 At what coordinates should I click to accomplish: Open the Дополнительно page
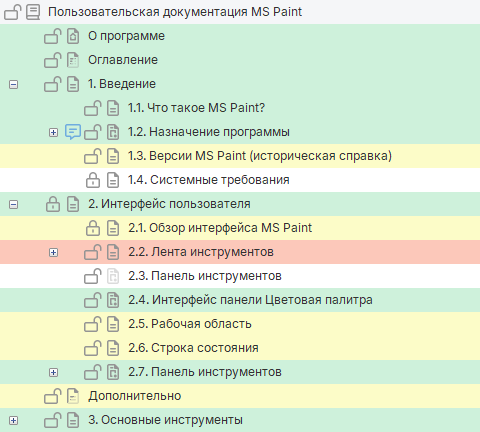pos(135,396)
